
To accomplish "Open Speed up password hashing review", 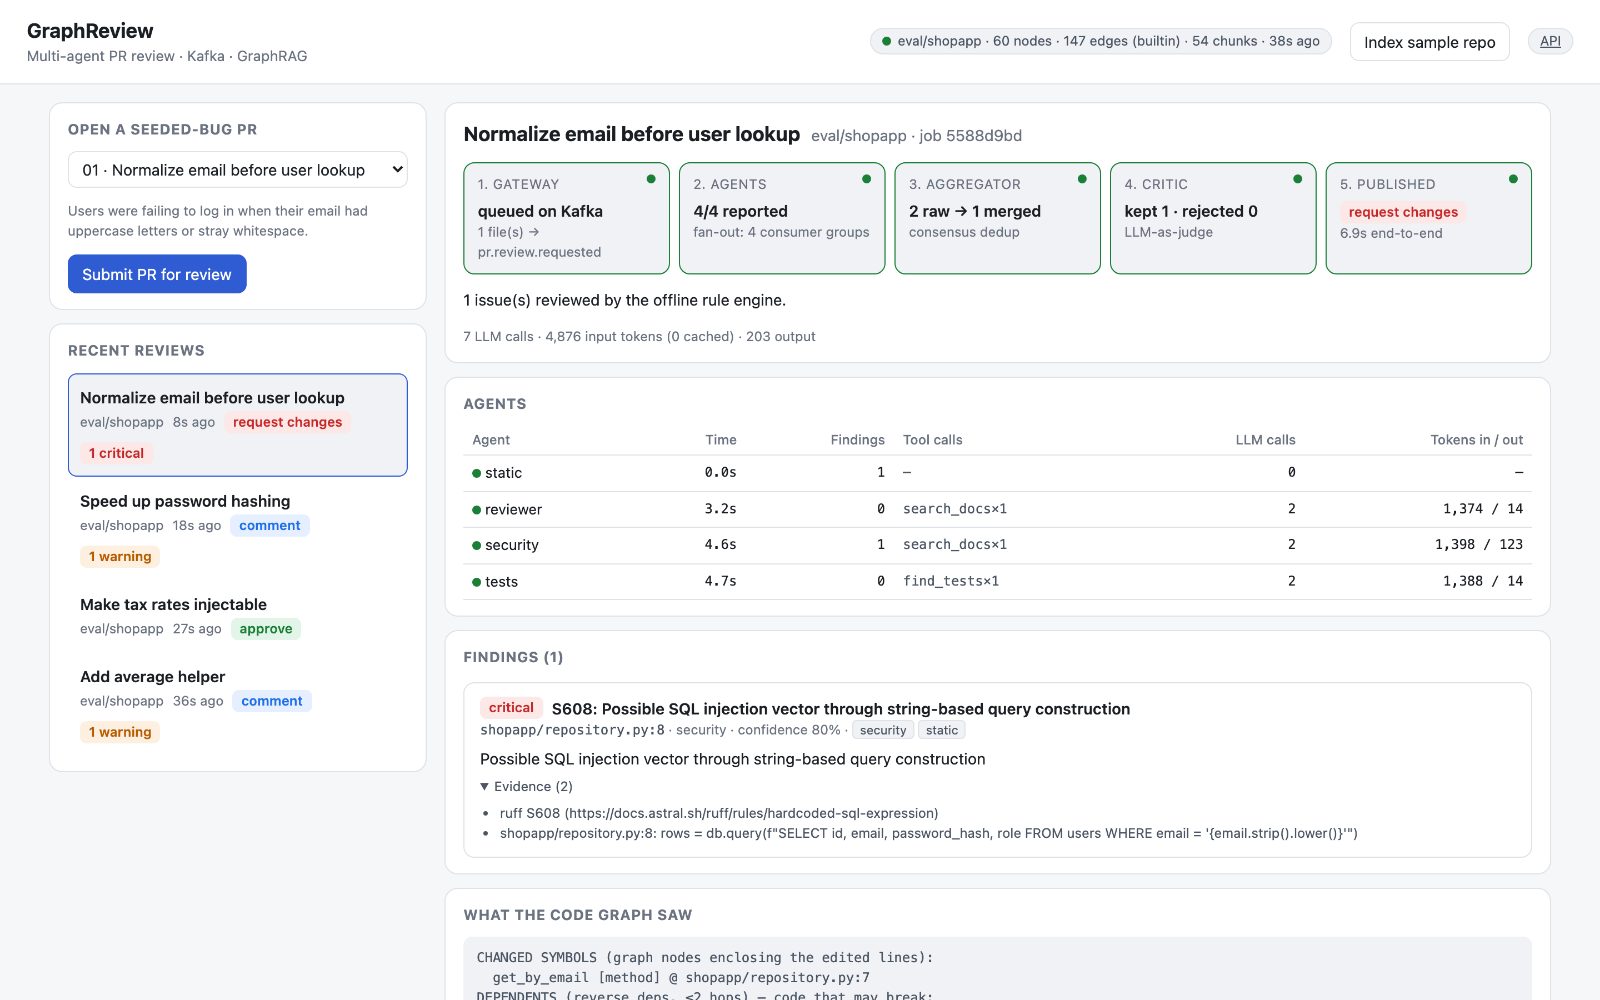I will [238, 528].
